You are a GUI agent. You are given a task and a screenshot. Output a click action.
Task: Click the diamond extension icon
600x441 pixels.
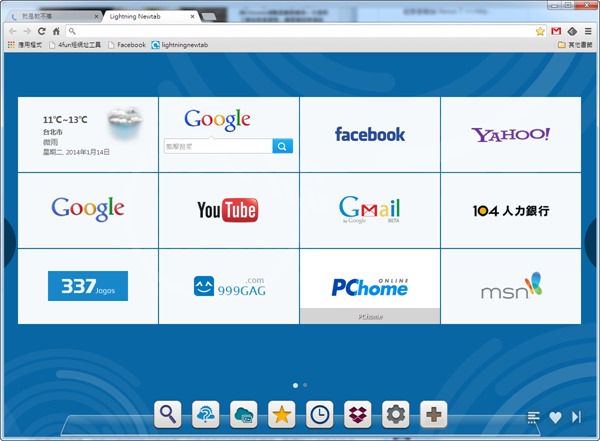[572, 31]
